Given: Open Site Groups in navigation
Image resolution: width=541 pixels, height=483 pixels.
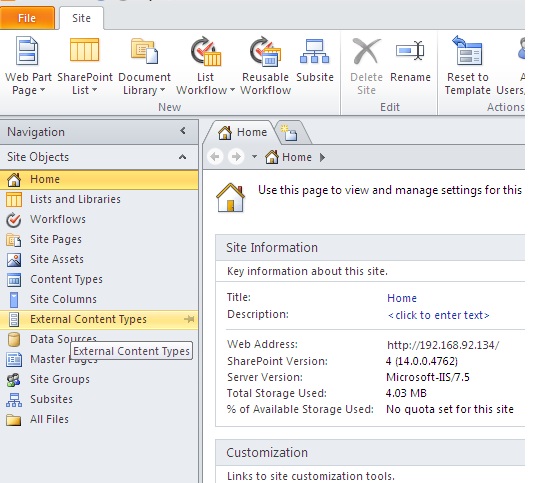Looking at the screenshot, I should pyautogui.click(x=99, y=380).
